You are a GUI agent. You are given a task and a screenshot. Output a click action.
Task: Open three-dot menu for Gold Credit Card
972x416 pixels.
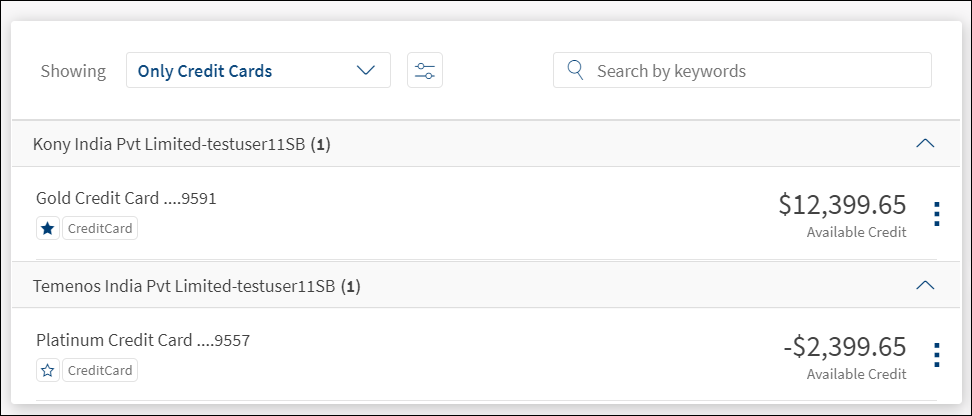click(x=936, y=214)
